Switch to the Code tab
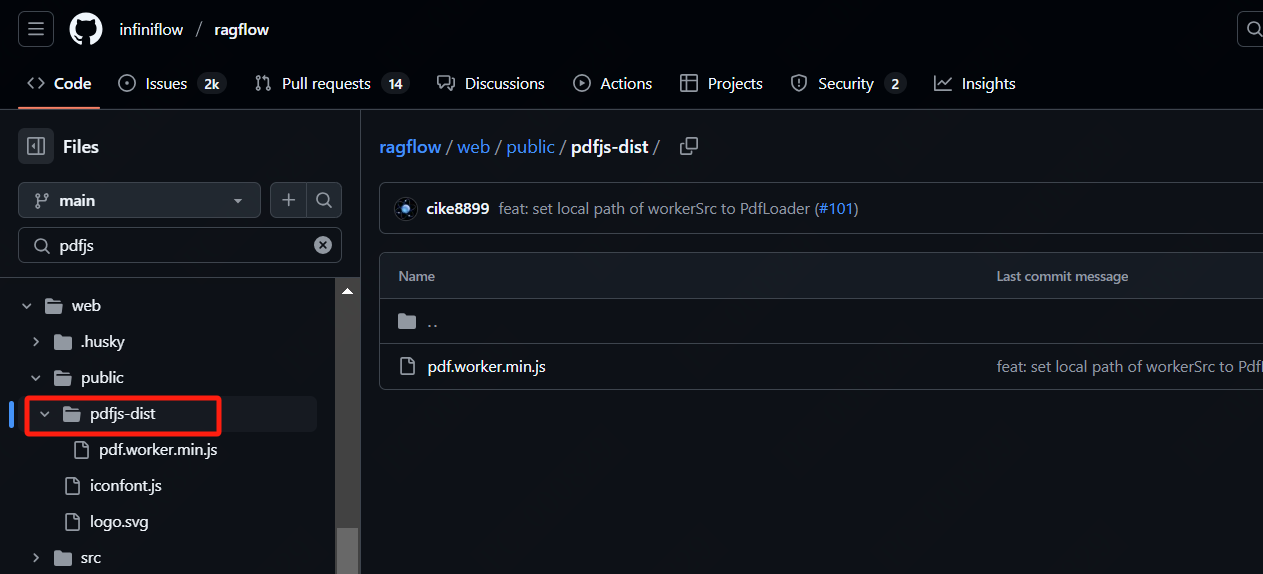1263x574 pixels. point(59,84)
